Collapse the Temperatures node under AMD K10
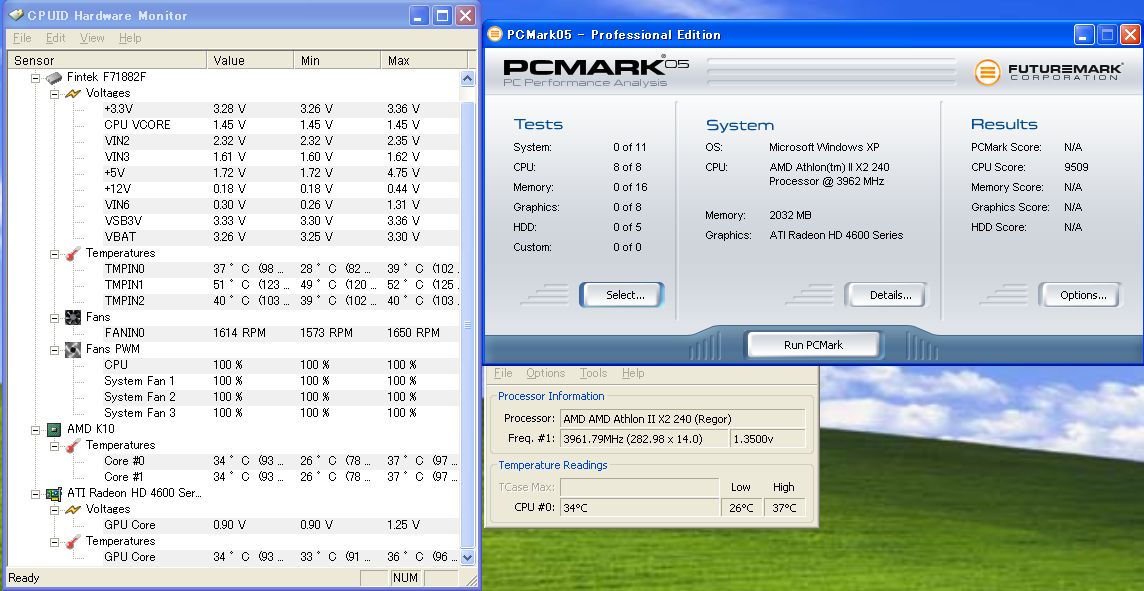Image resolution: width=1144 pixels, height=591 pixels. click(54, 446)
